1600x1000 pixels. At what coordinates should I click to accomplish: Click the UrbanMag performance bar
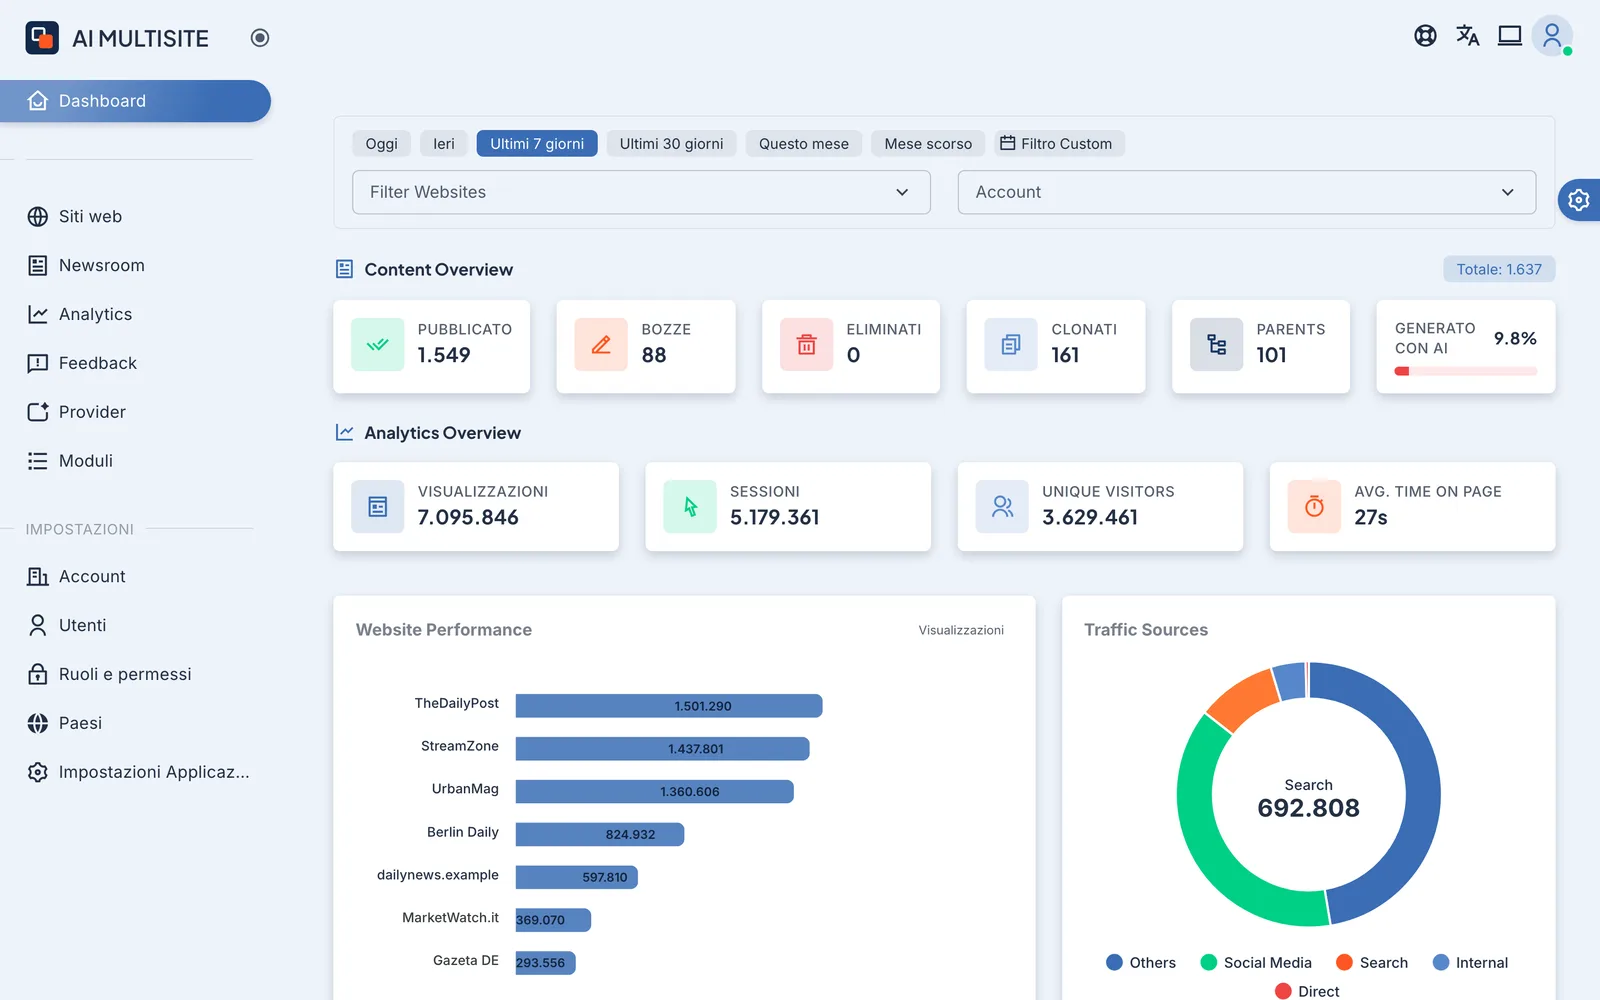coord(655,791)
